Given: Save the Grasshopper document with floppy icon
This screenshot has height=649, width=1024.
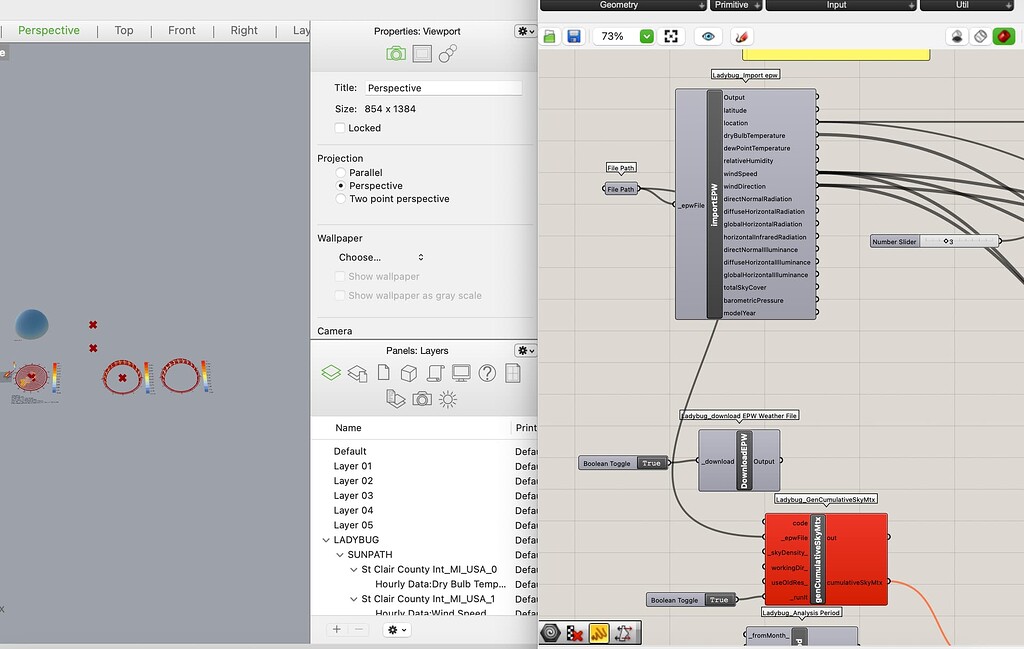Looking at the screenshot, I should click(x=574, y=37).
